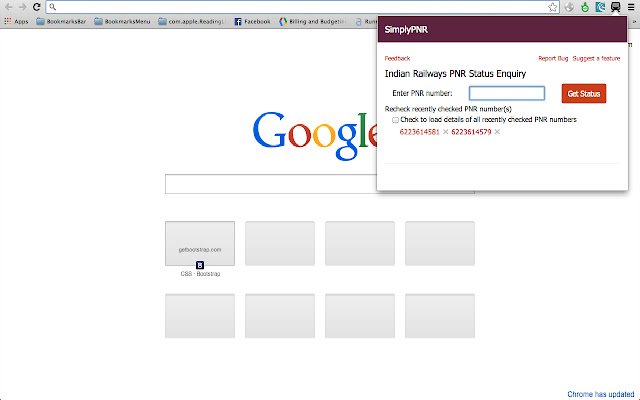Open the Billing and Budgeting bookmark
Image resolution: width=640 pixels, height=400 pixels.
pos(312,21)
